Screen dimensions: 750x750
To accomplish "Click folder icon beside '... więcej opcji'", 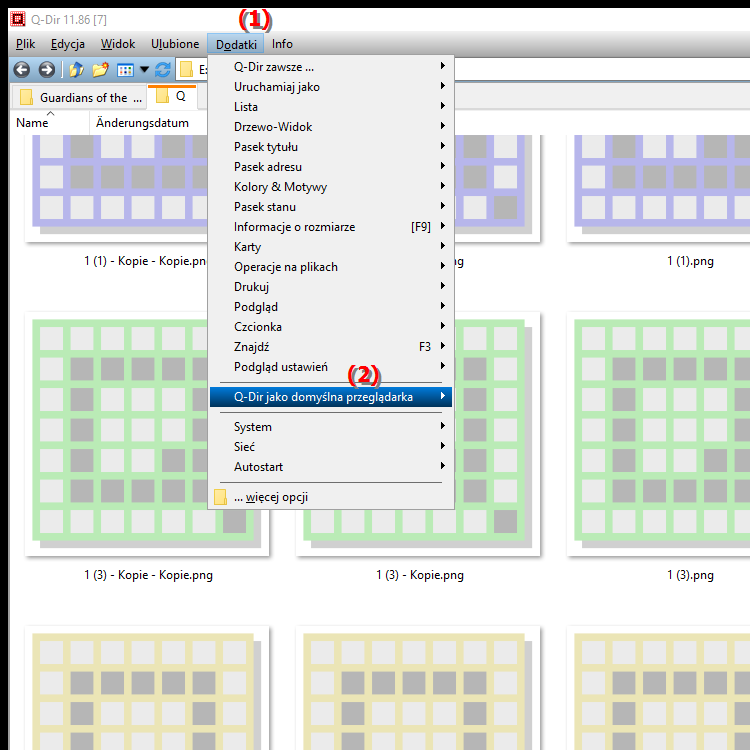I will point(220,497).
